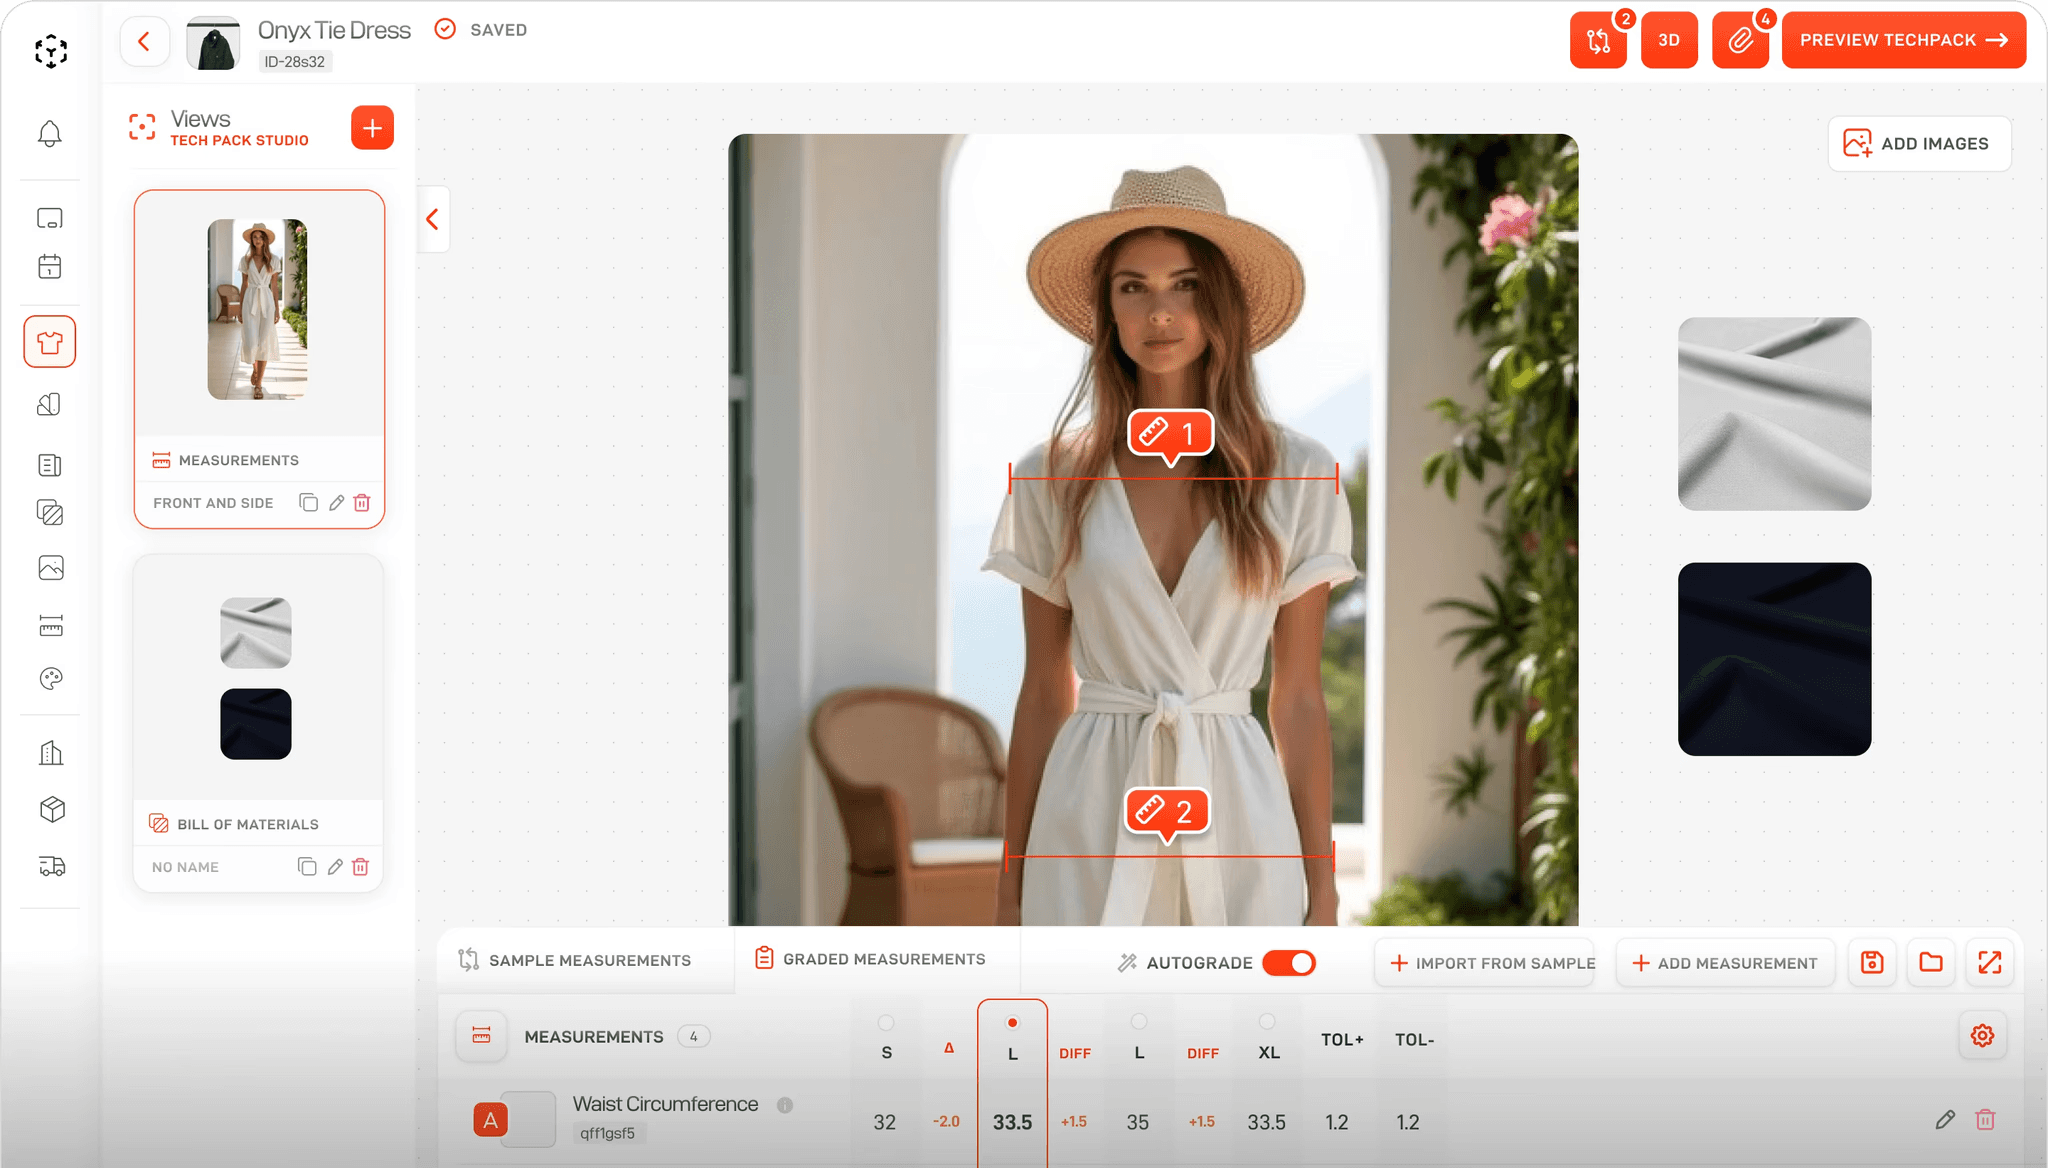Click the delivery truck sidebar icon
The width and height of the screenshot is (2048, 1168).
pyautogui.click(x=52, y=866)
